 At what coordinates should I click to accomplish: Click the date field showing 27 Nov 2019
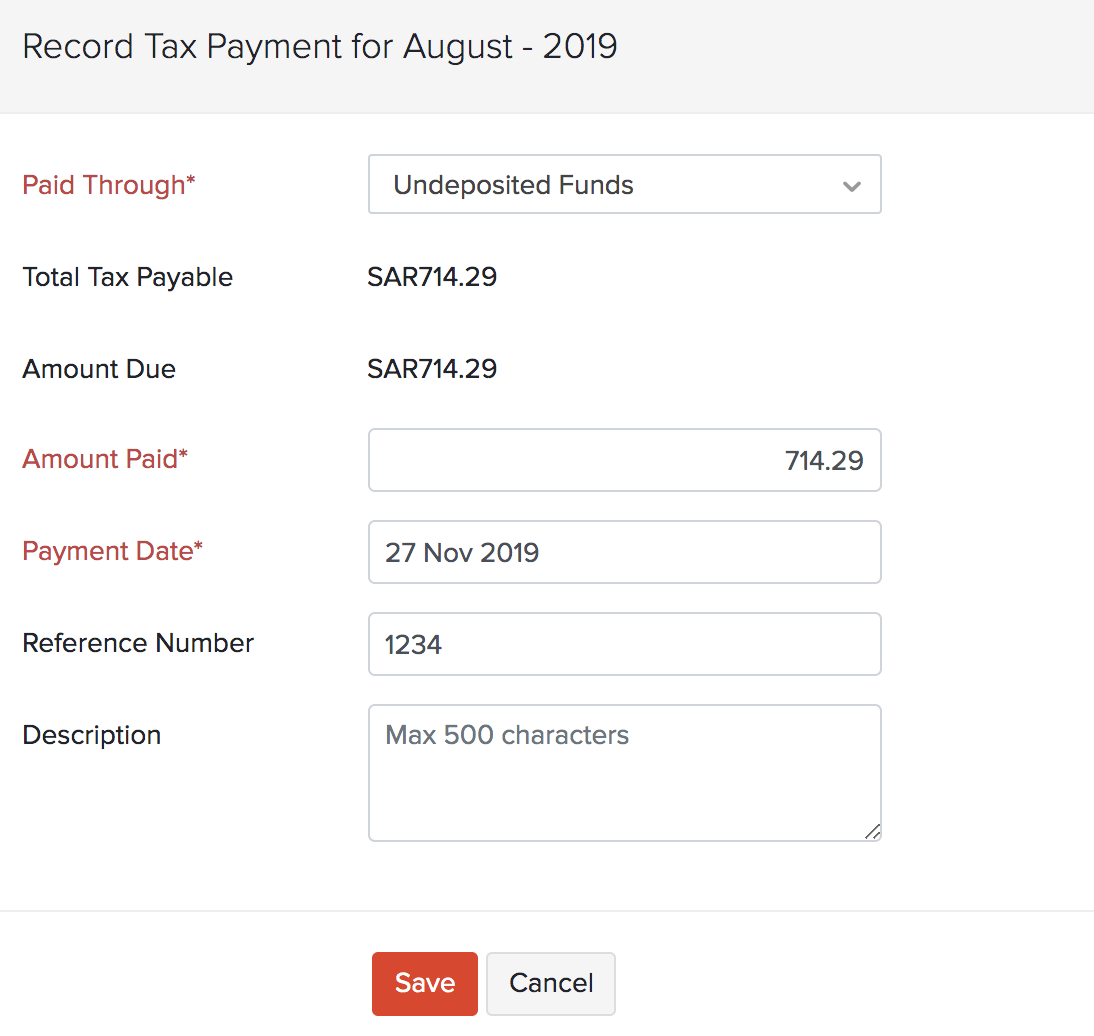click(624, 552)
